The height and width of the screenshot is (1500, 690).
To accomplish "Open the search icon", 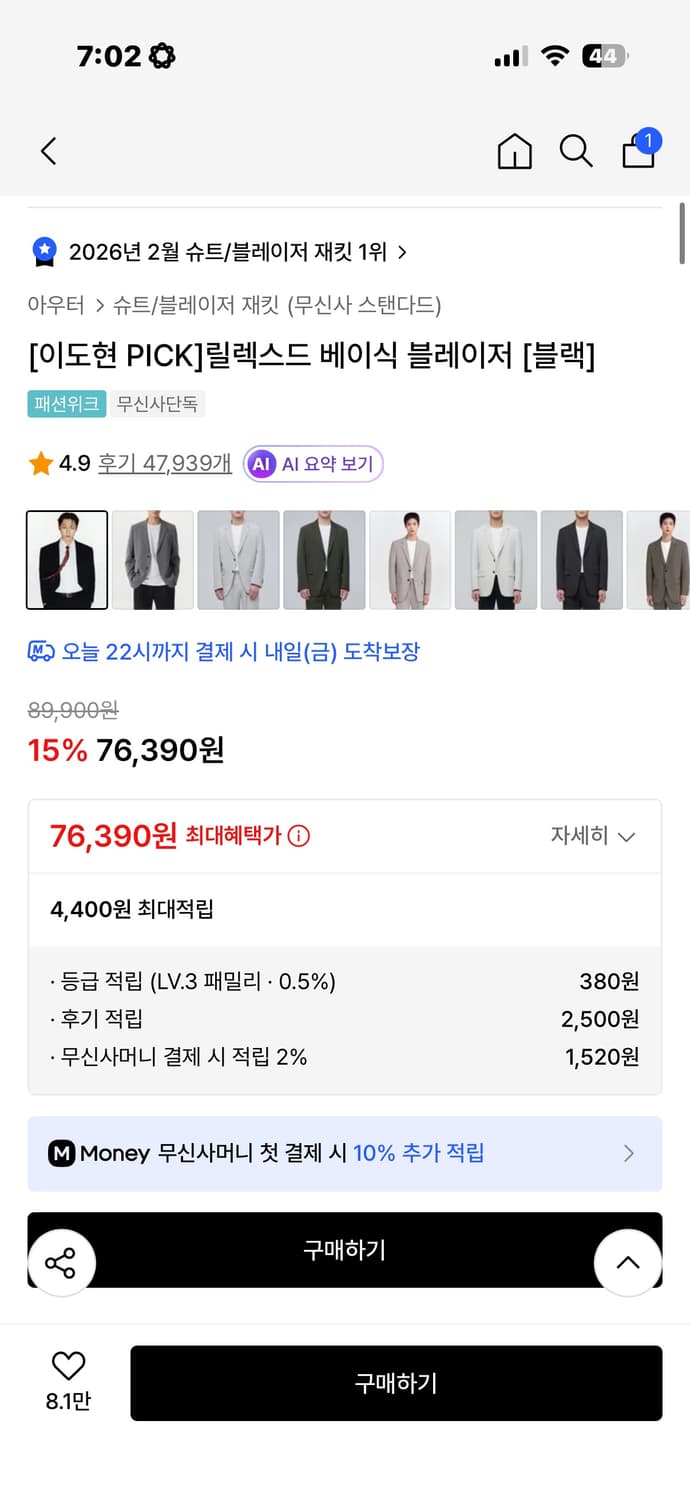I will coord(576,151).
